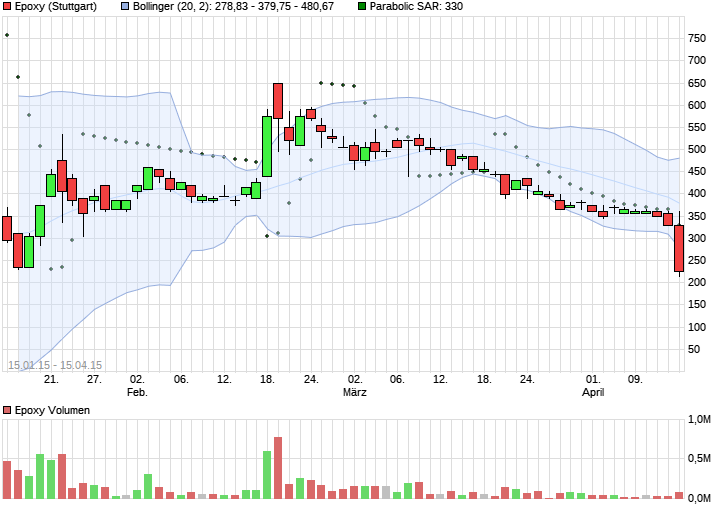726x508 pixels.
Task: Click the 650 price axis label
Action: (697, 83)
